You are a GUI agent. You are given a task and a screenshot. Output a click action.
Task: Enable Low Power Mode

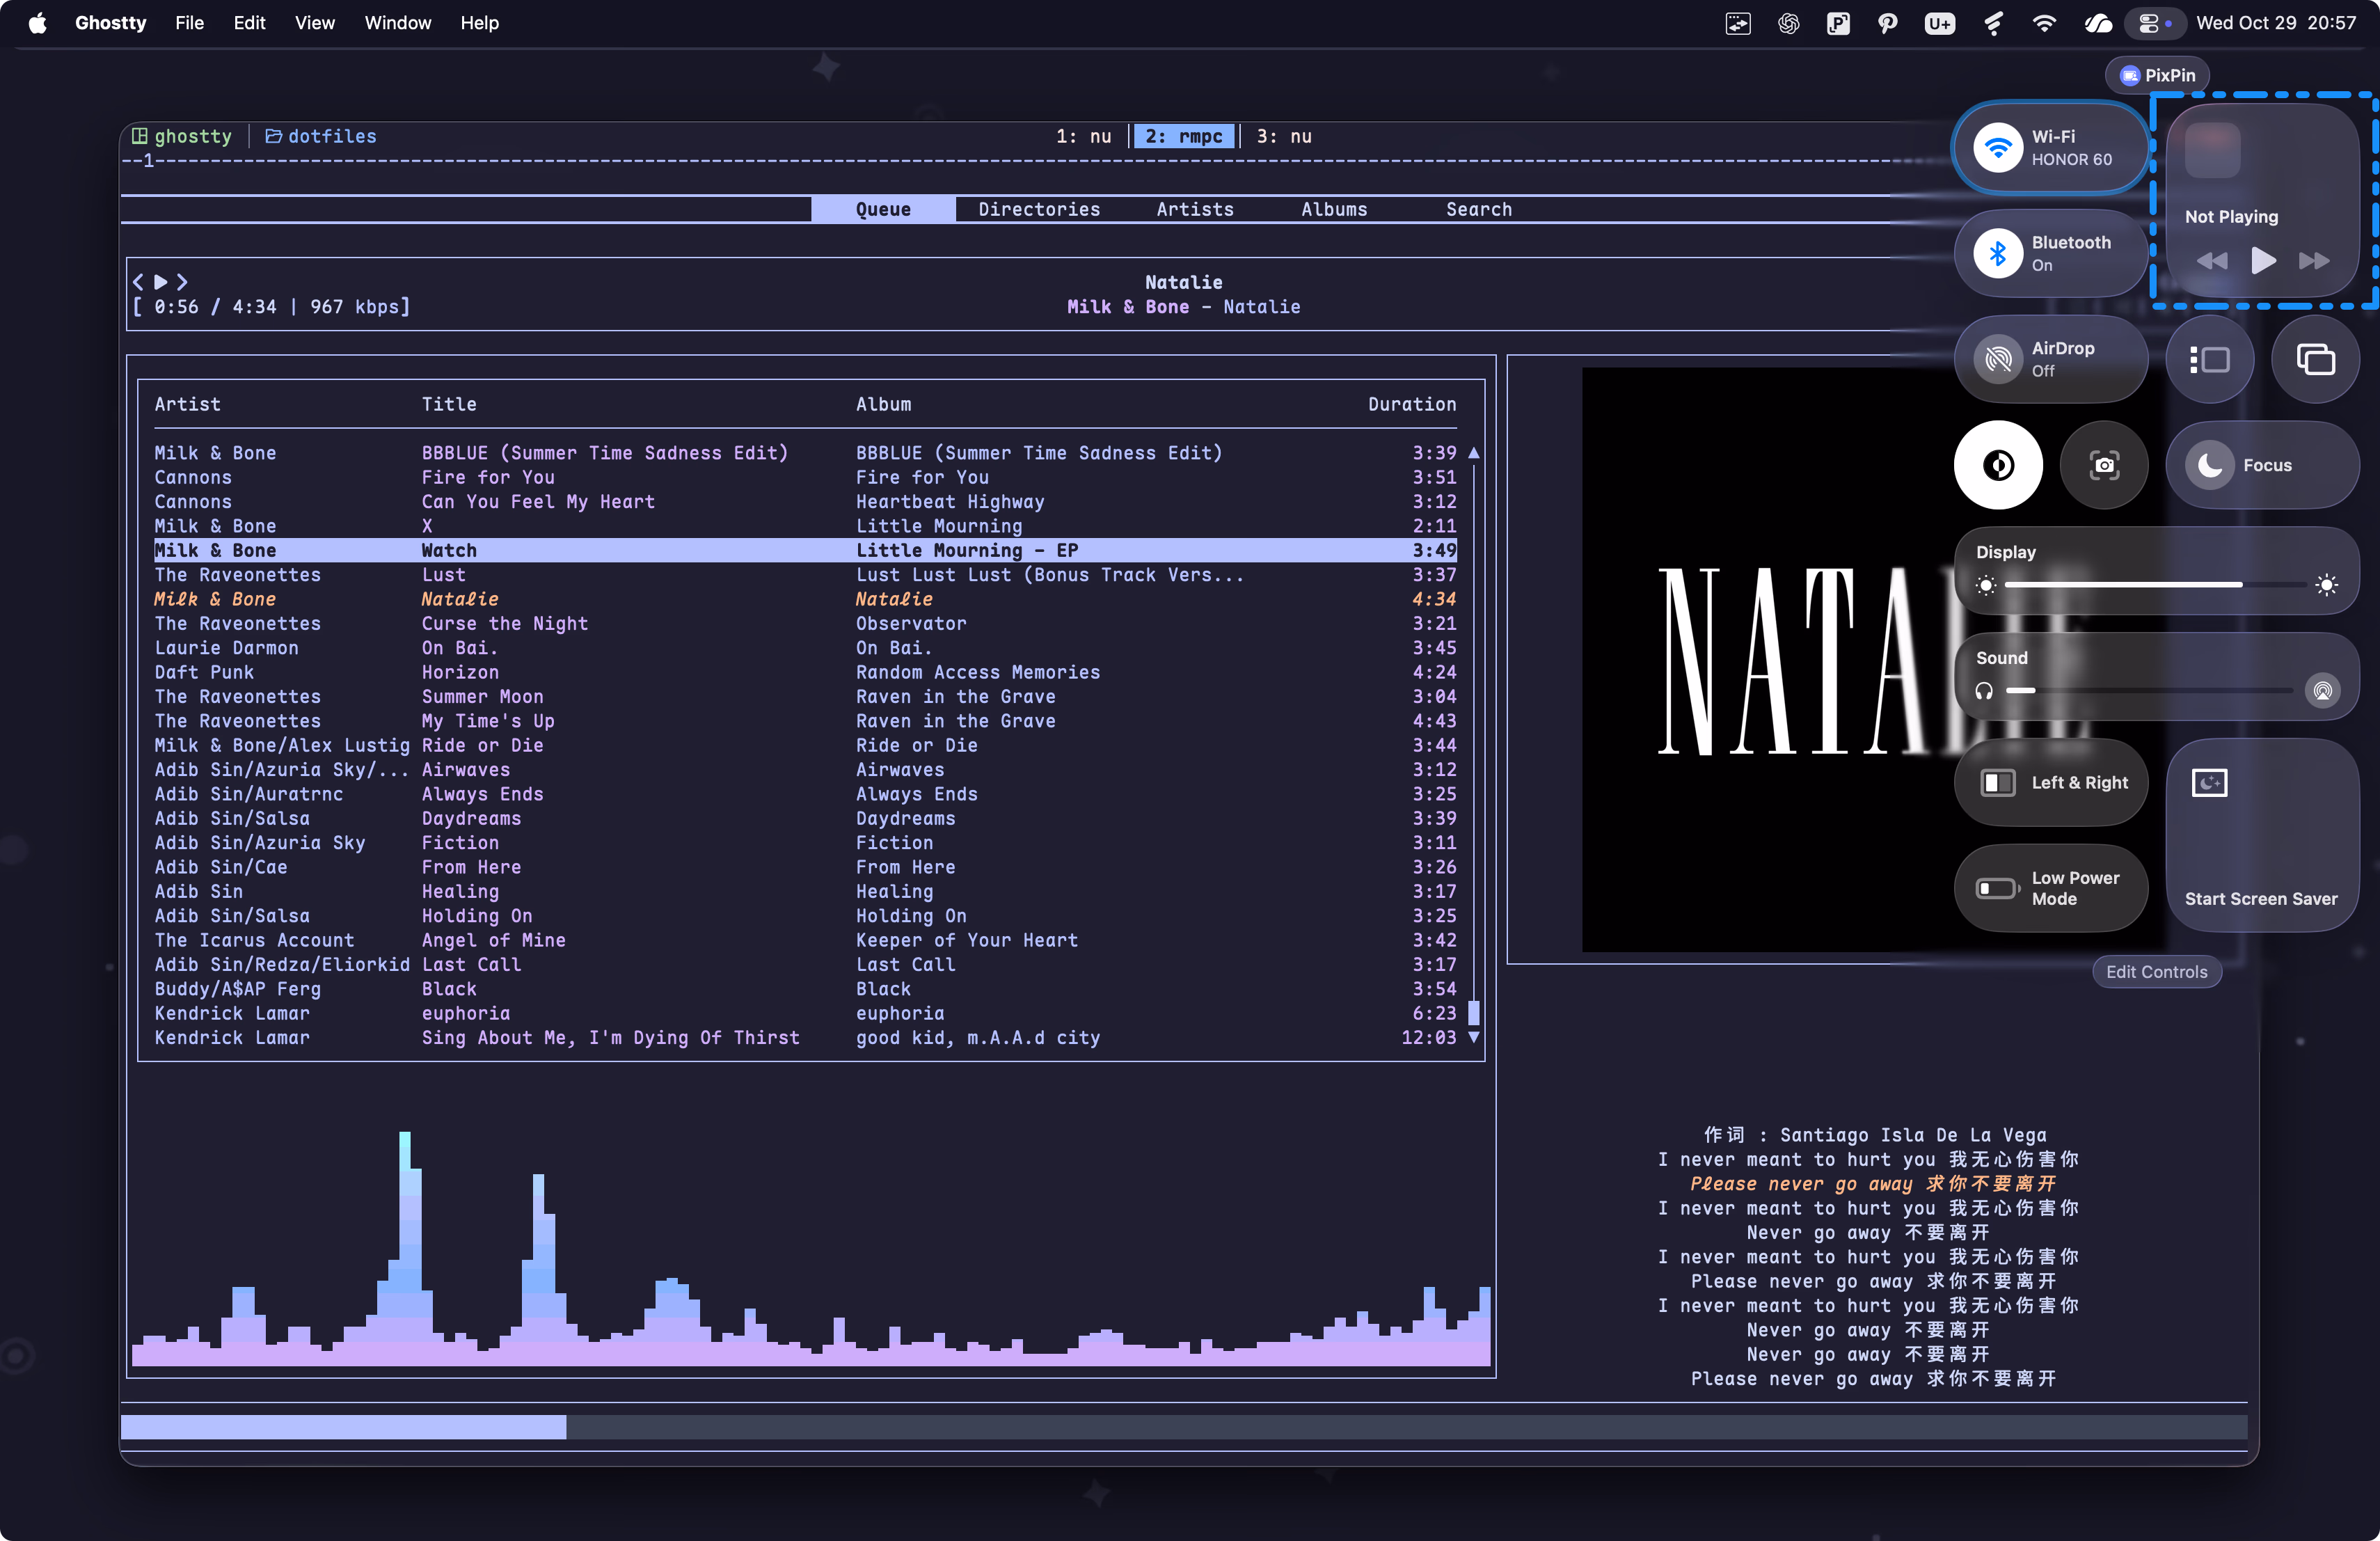tap(2050, 888)
